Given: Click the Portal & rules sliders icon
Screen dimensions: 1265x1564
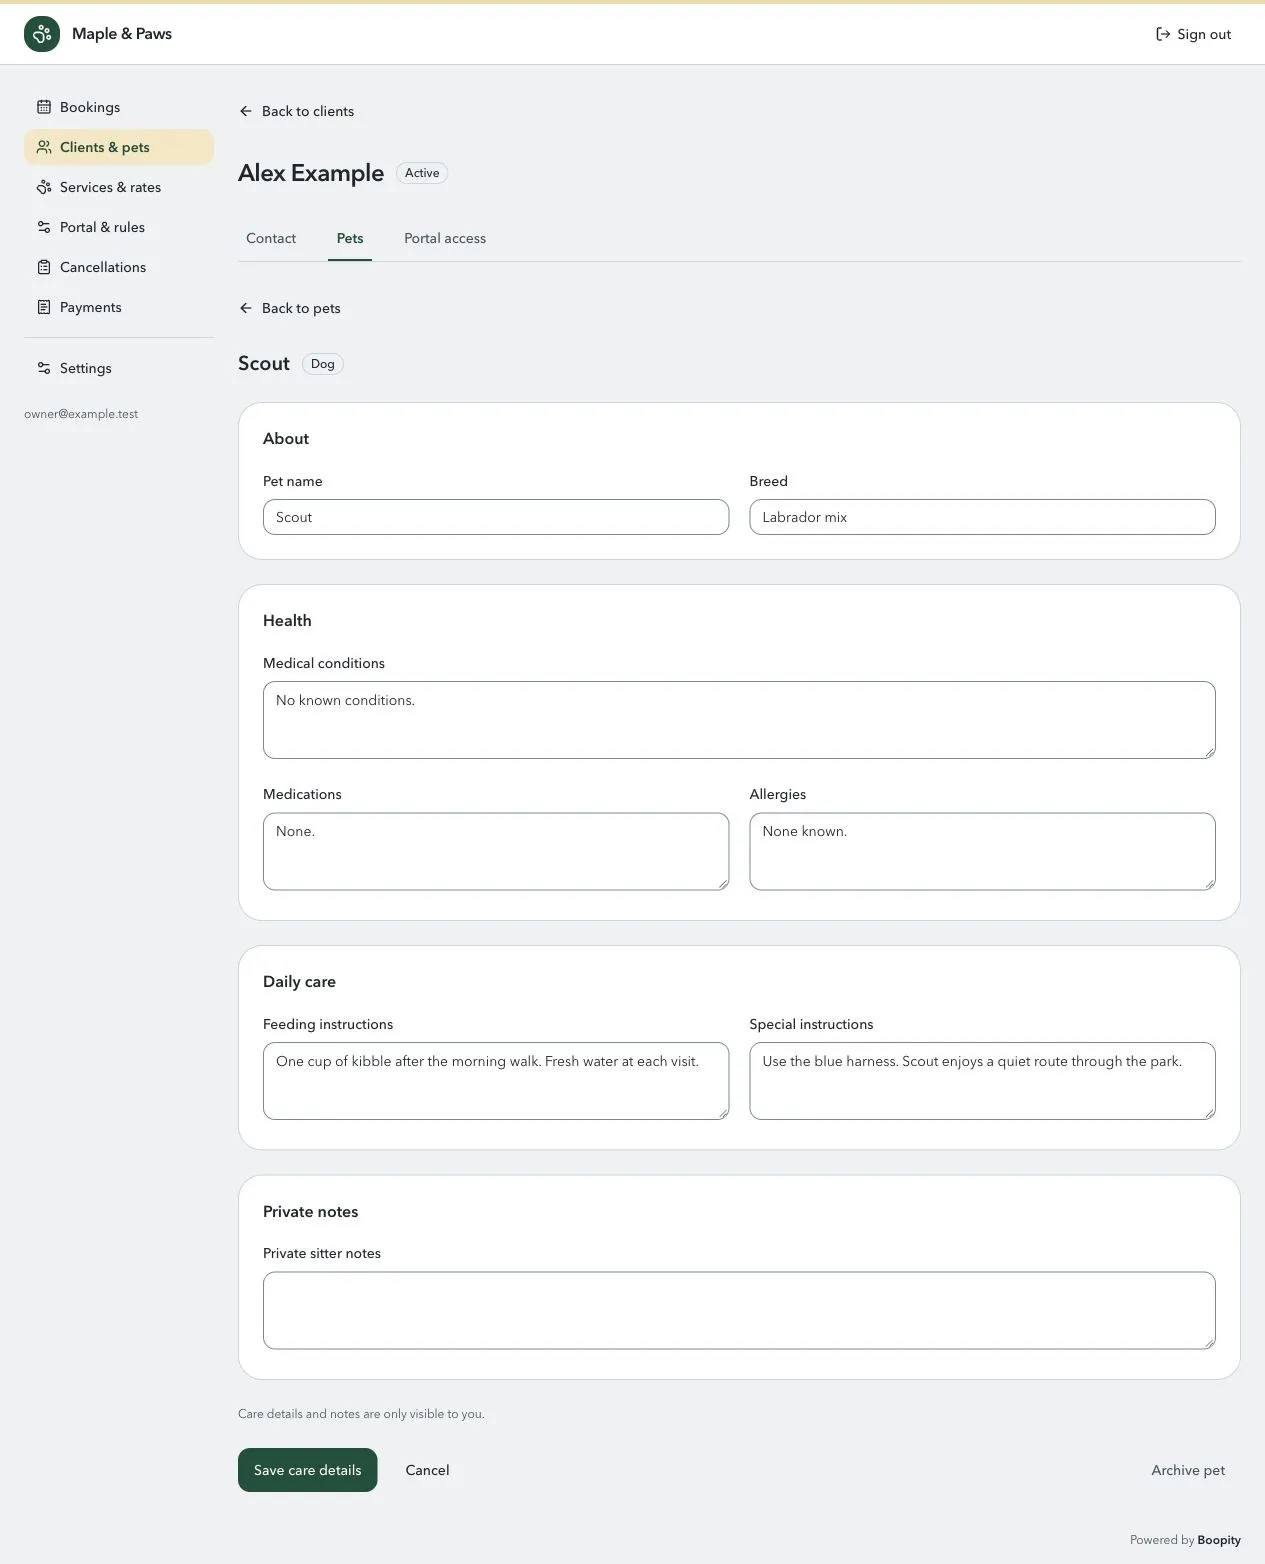Looking at the screenshot, I should (x=44, y=227).
